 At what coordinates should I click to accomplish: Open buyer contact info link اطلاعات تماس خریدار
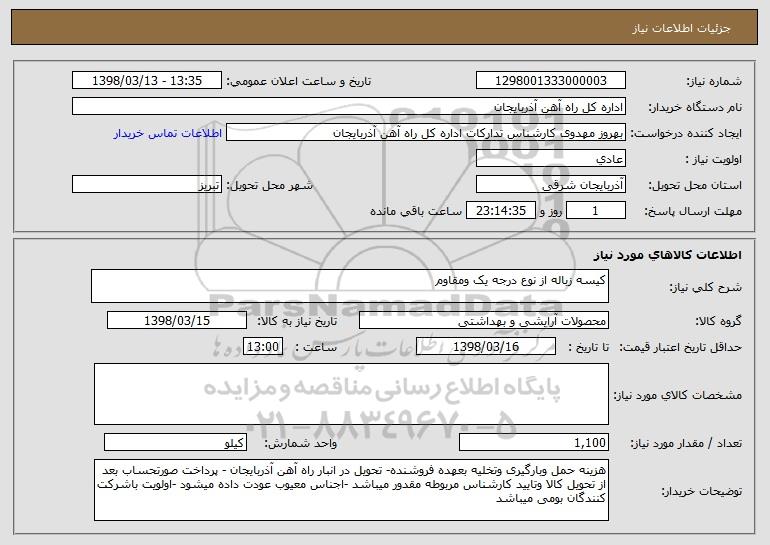click(x=168, y=133)
